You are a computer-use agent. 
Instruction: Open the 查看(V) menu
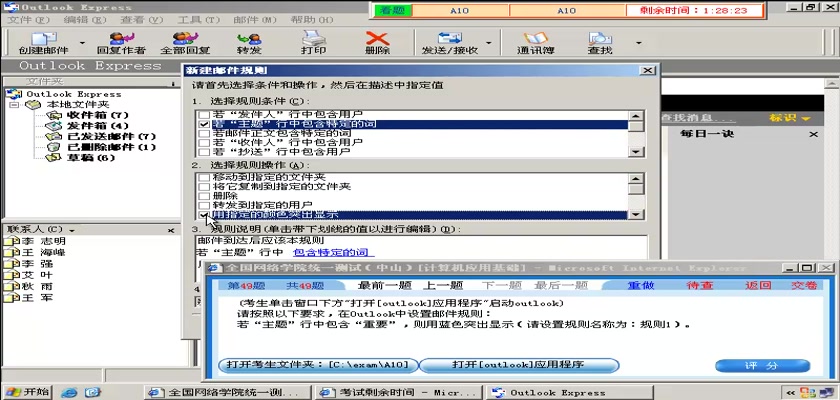[141, 20]
